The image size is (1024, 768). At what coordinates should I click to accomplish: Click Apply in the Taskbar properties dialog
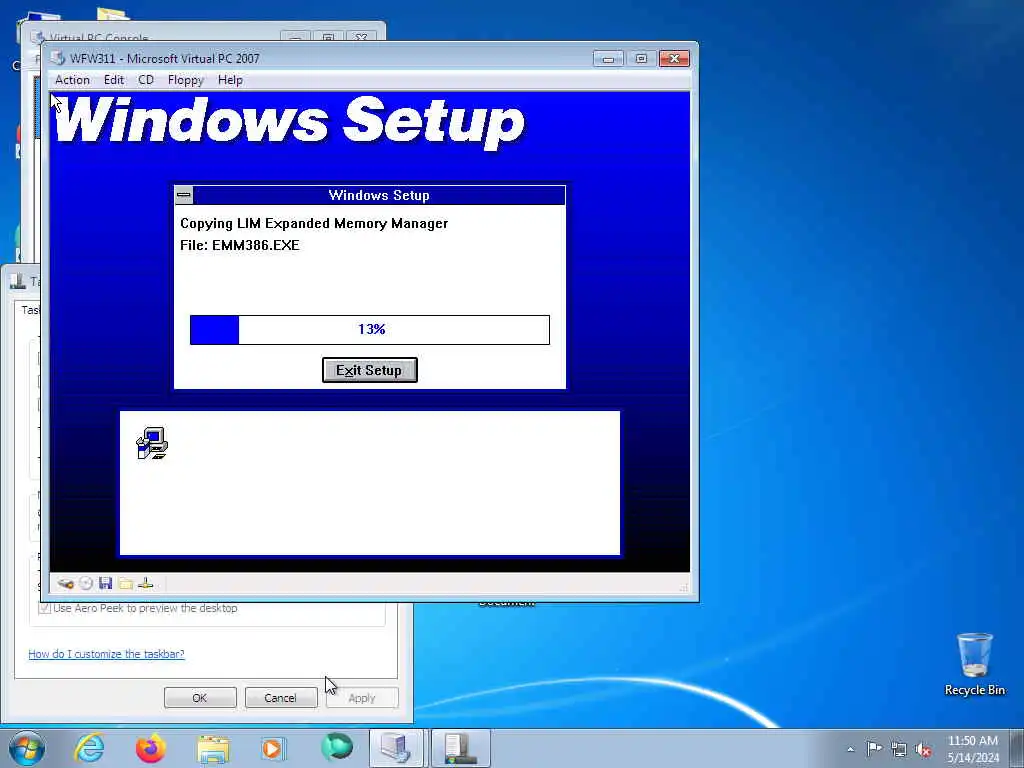coord(362,697)
